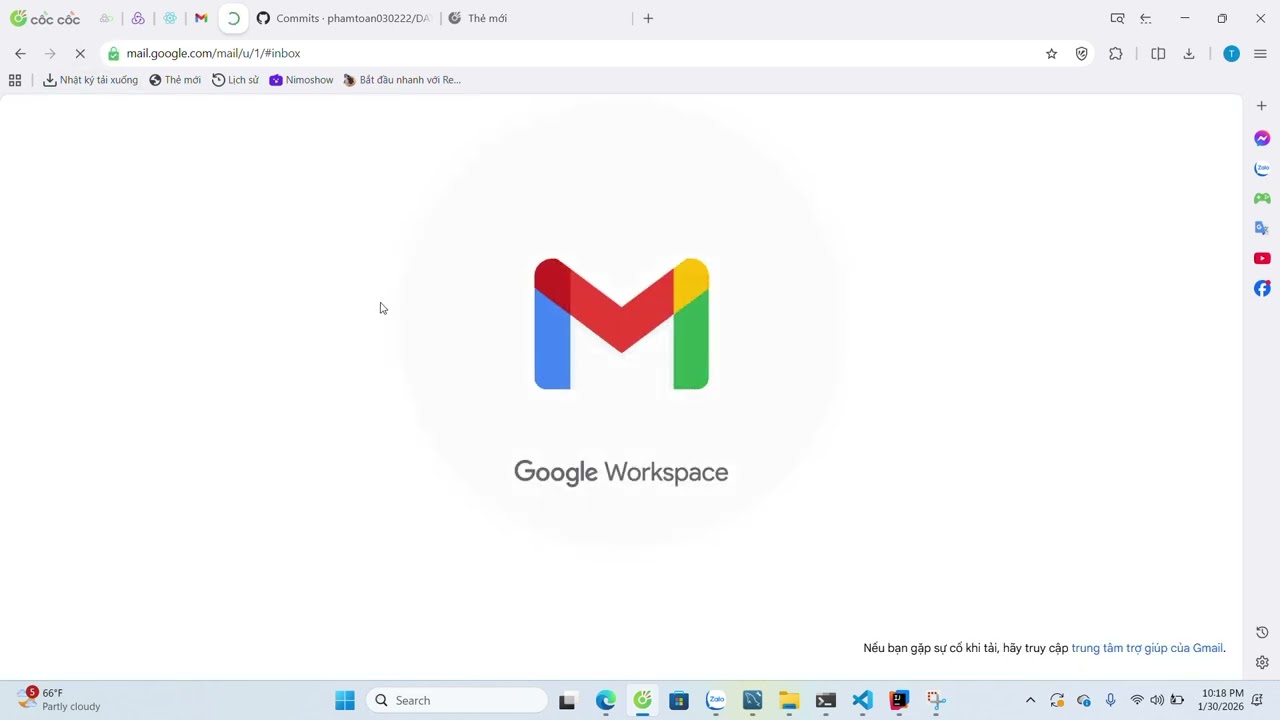Toggle split view in the toolbar
Image resolution: width=1280 pixels, height=720 pixels.
click(x=1158, y=54)
